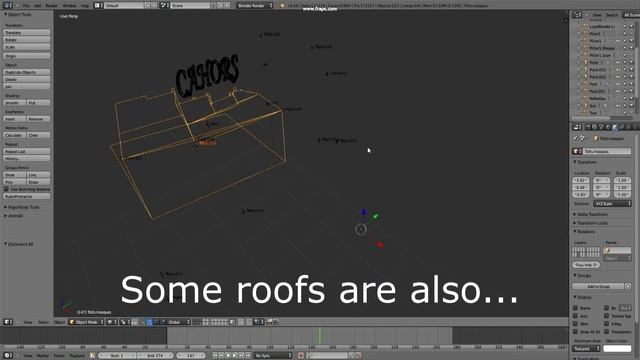Click the Scale tool button
This screenshot has width=640, height=360.
pos(27,47)
